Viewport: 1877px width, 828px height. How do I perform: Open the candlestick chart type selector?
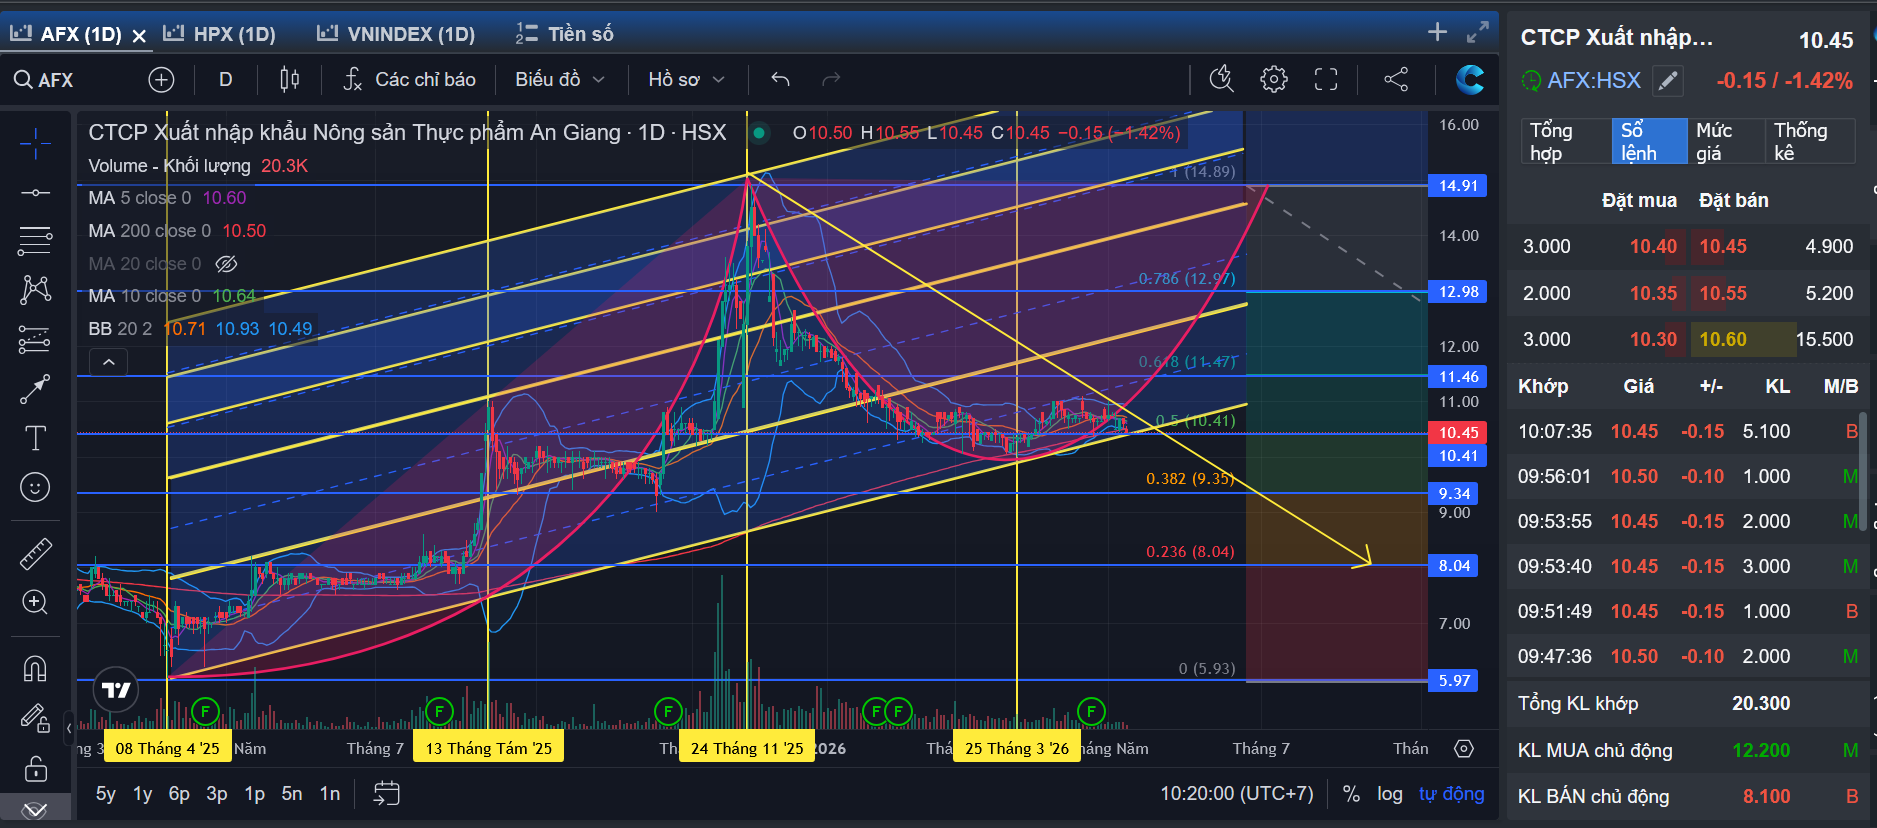(290, 79)
